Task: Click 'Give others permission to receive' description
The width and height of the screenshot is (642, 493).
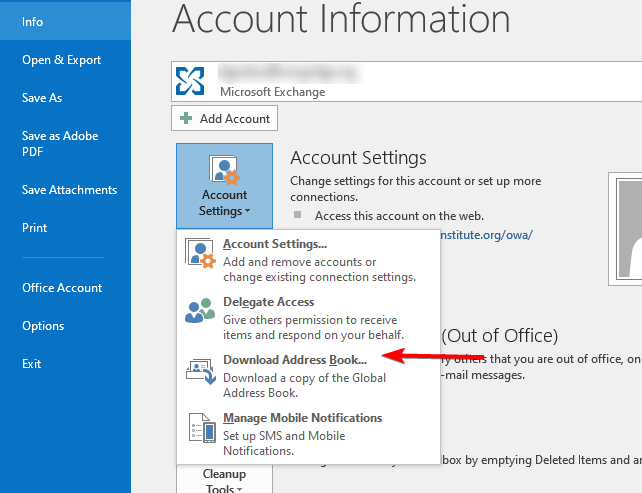Action: tap(310, 320)
